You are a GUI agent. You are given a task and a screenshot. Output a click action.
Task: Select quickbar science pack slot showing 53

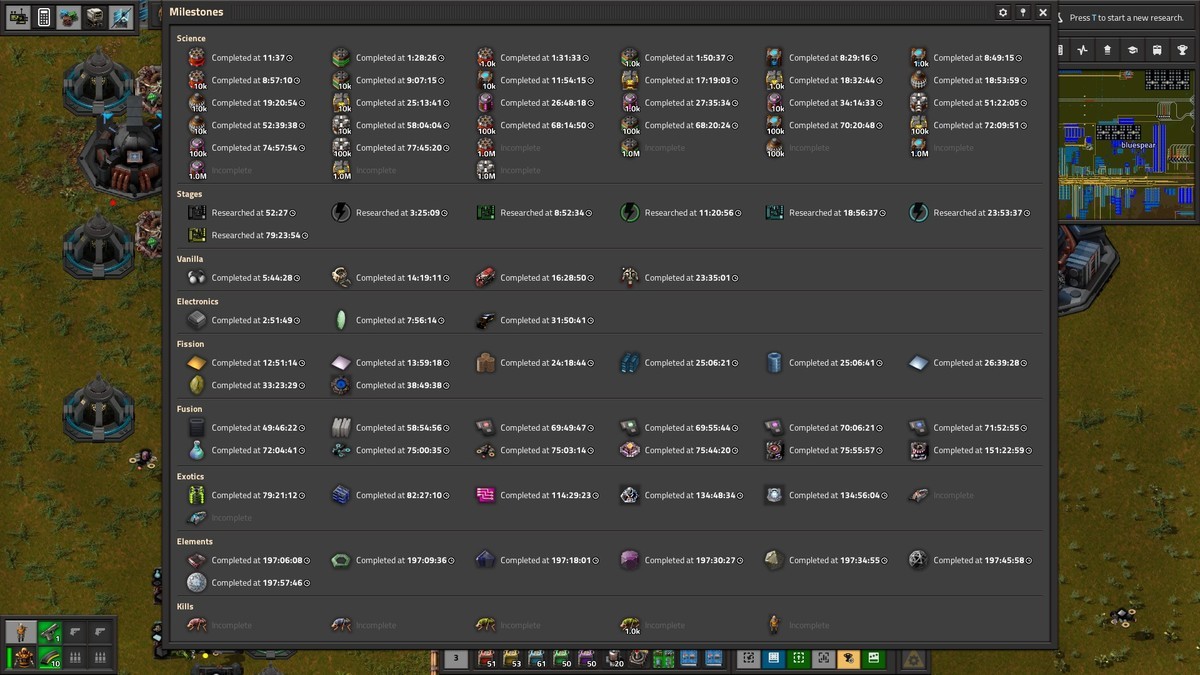(x=512, y=658)
